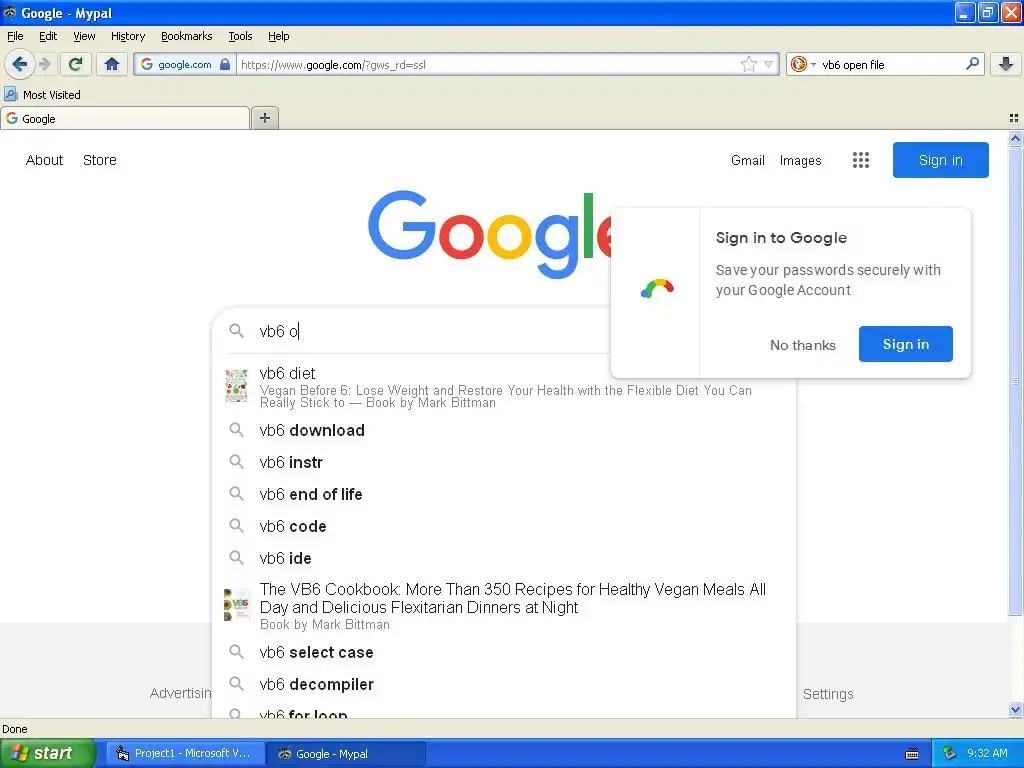Click the vb6 diet book thumbnail
1024x768 pixels.
click(236, 386)
